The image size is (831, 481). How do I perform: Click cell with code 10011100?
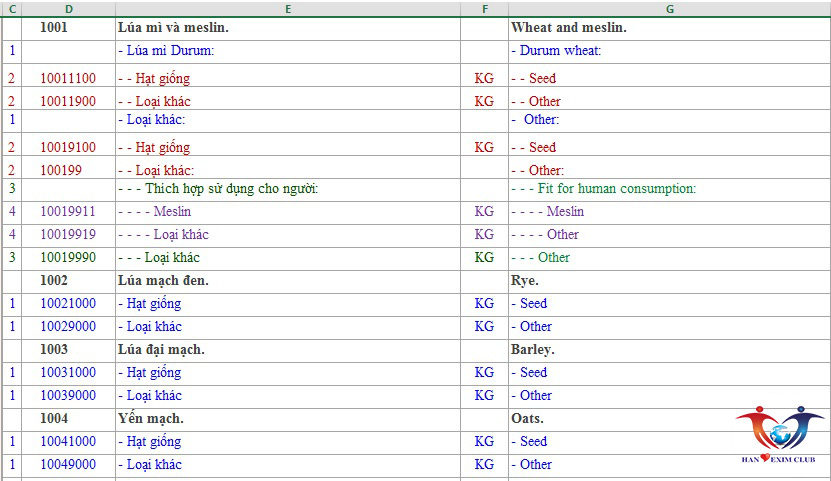coord(68,78)
